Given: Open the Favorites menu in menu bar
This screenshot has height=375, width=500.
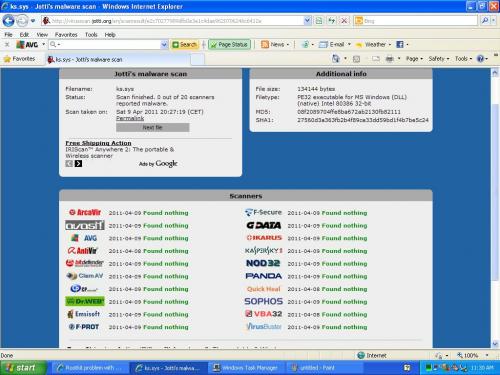Looking at the screenshot, I should point(66,35).
